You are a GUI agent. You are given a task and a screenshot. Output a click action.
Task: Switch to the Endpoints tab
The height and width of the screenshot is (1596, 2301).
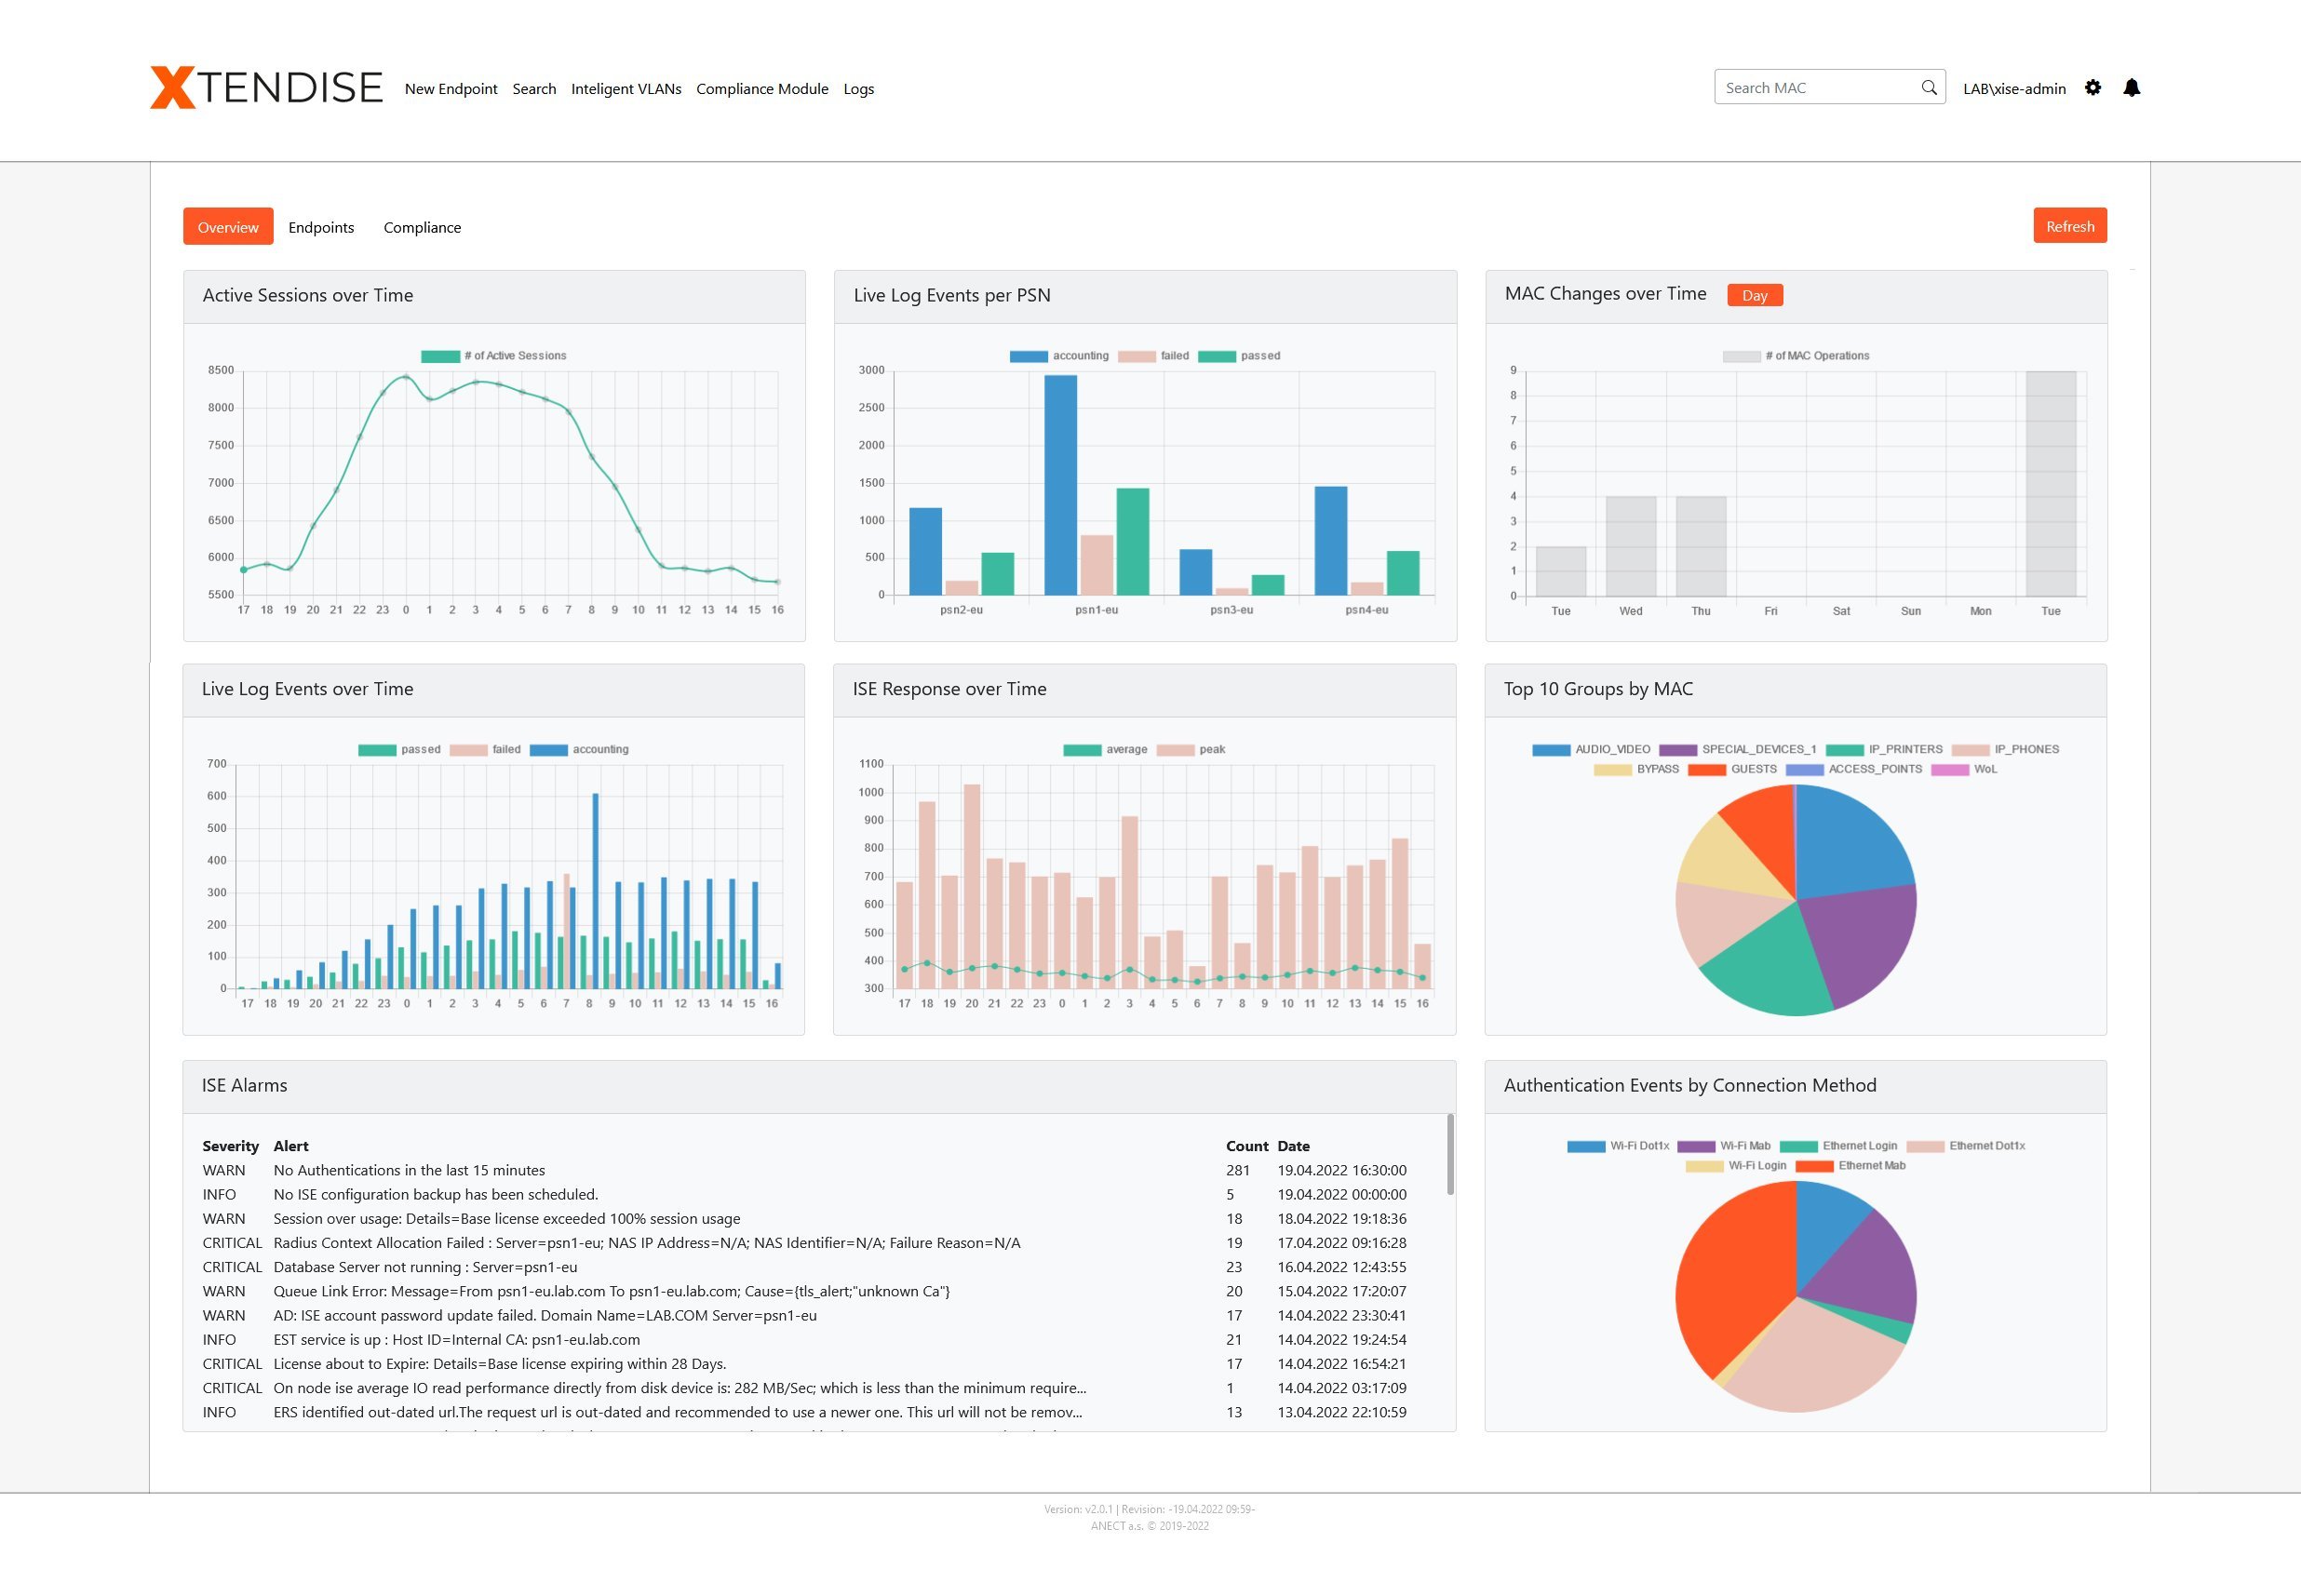coord(321,227)
